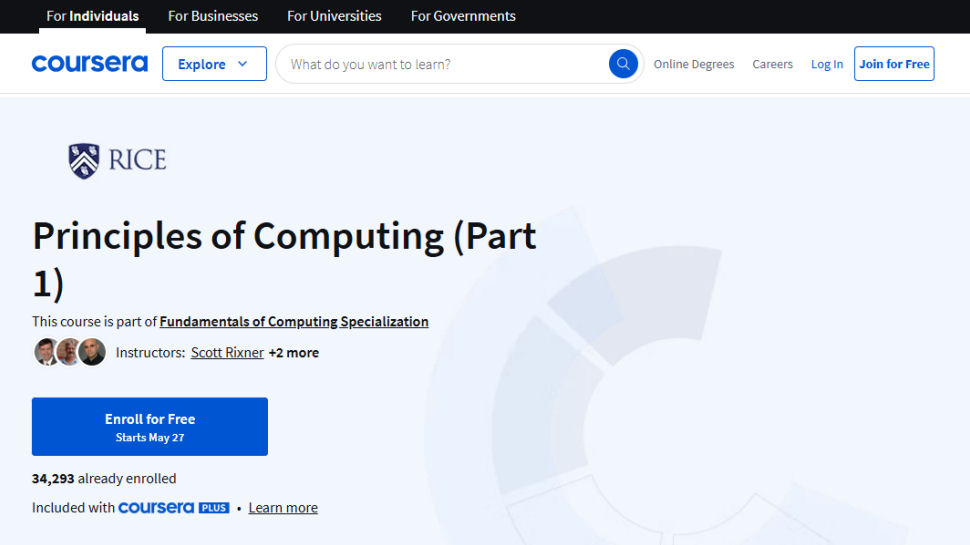Click the Coursera Plus logo badge
The width and height of the screenshot is (970, 545).
click(x=174, y=508)
